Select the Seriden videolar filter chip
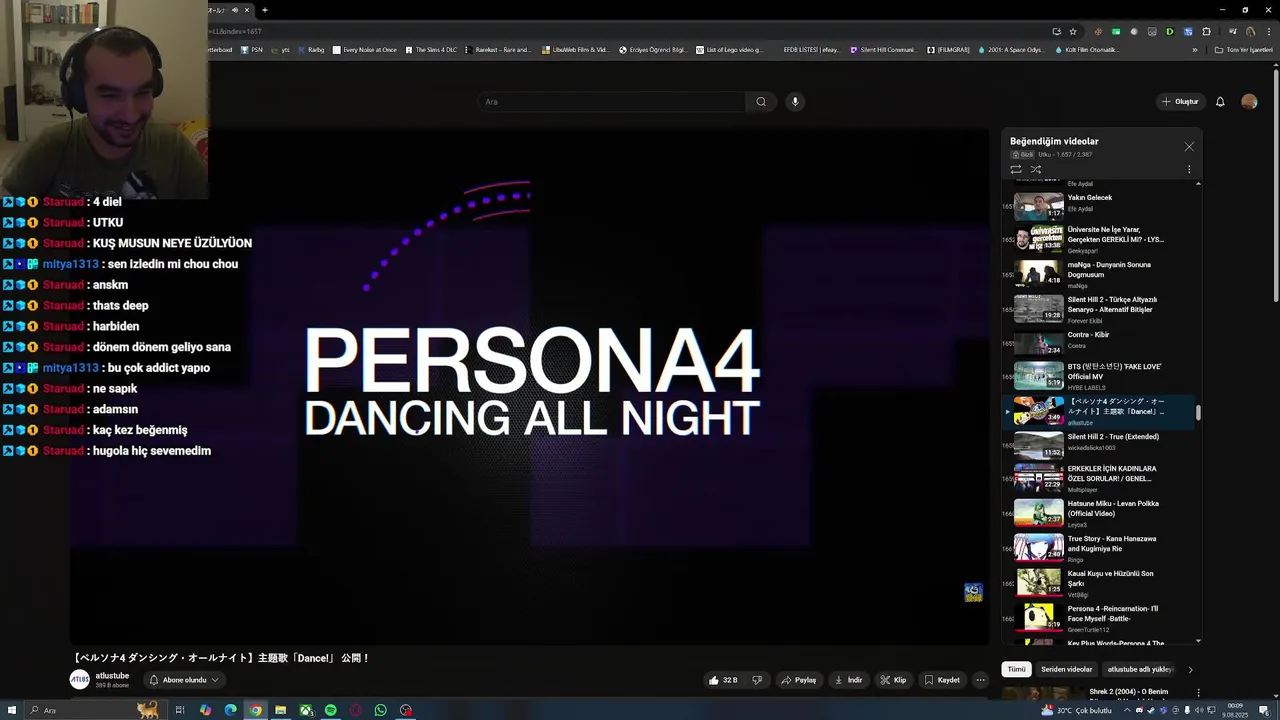 point(1066,669)
